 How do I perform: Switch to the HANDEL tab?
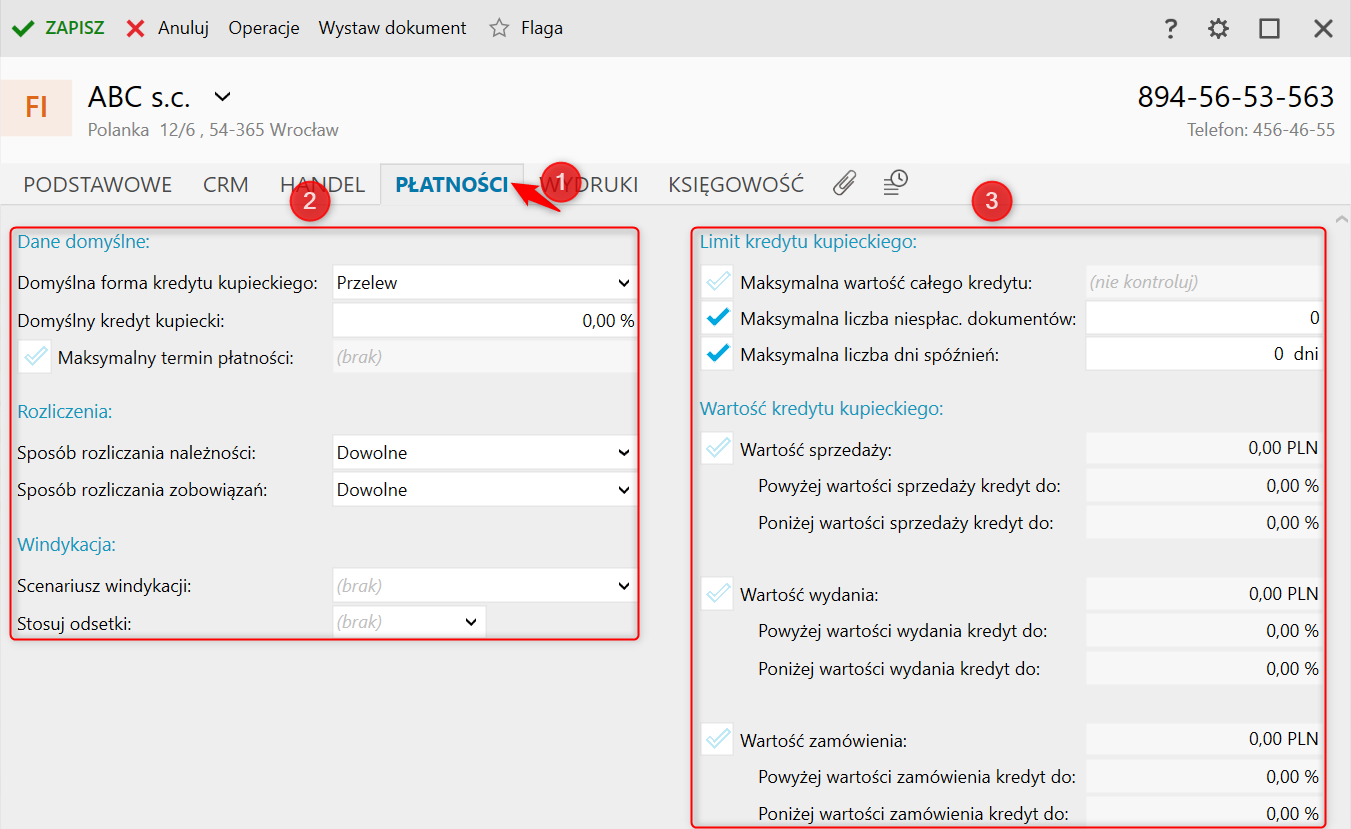322,185
